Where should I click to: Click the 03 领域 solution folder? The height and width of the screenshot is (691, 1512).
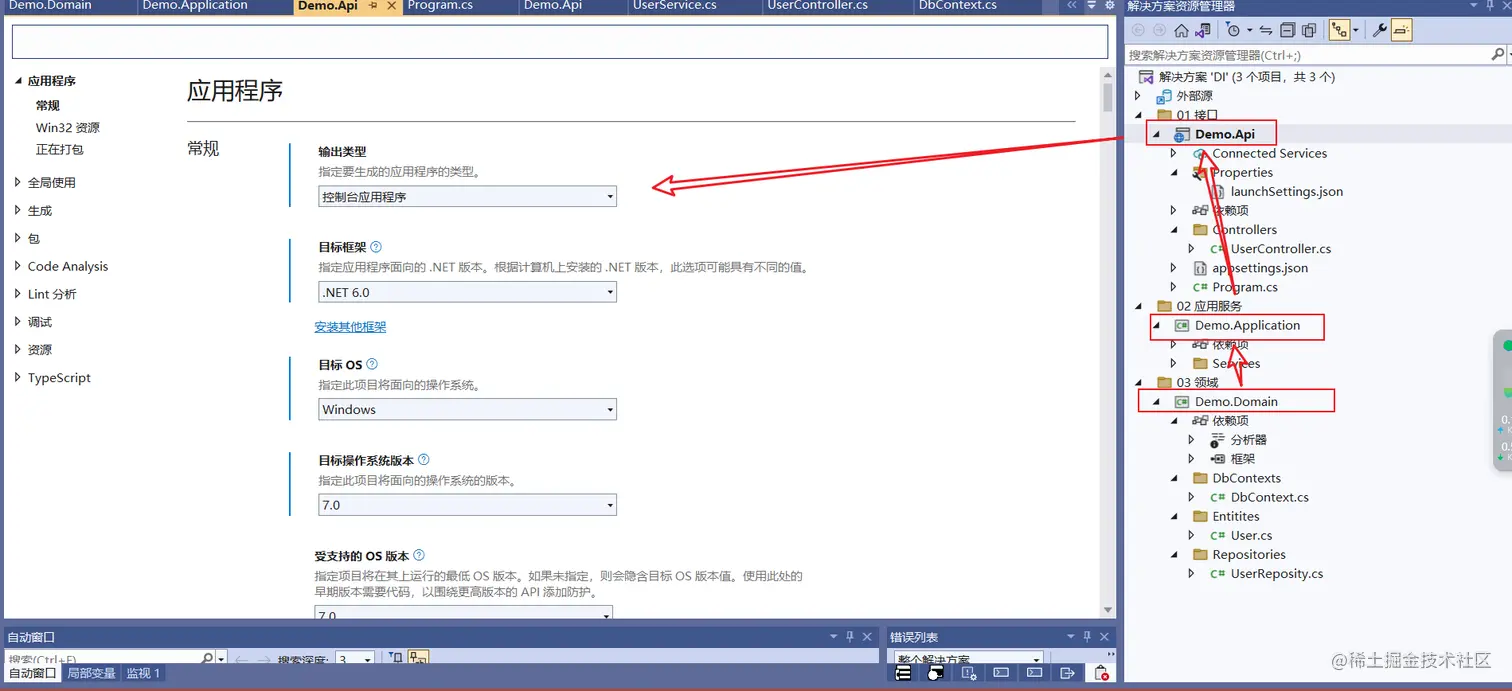tap(1196, 383)
